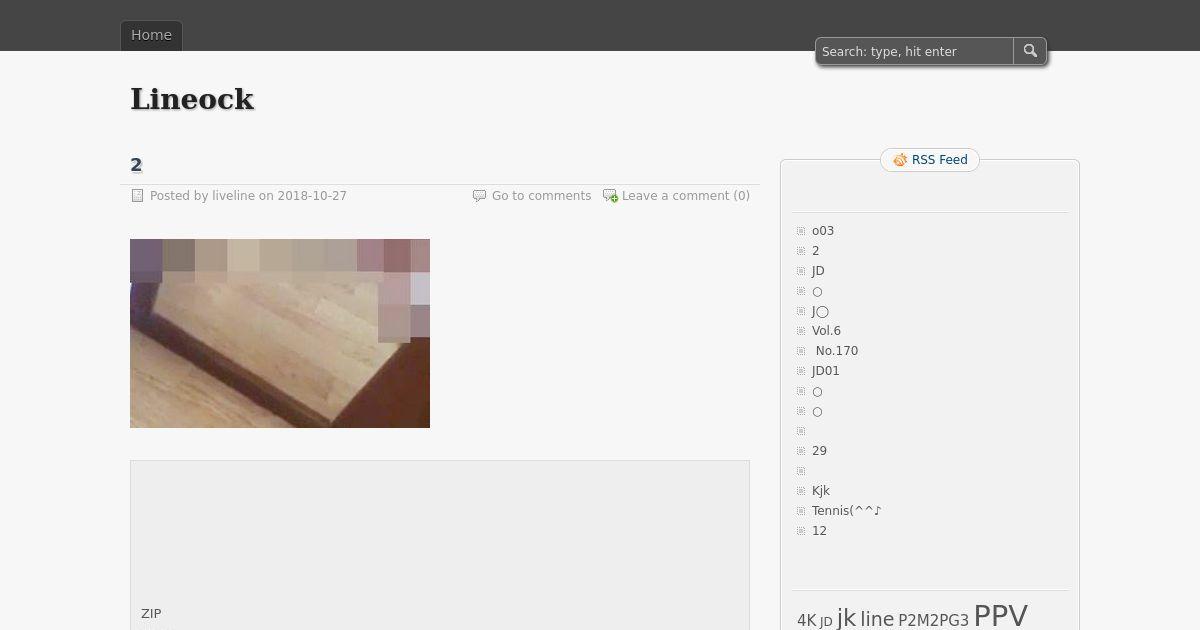Open recent post Tennis(^^♪
Image resolution: width=1200 pixels, height=630 pixels.
(847, 511)
